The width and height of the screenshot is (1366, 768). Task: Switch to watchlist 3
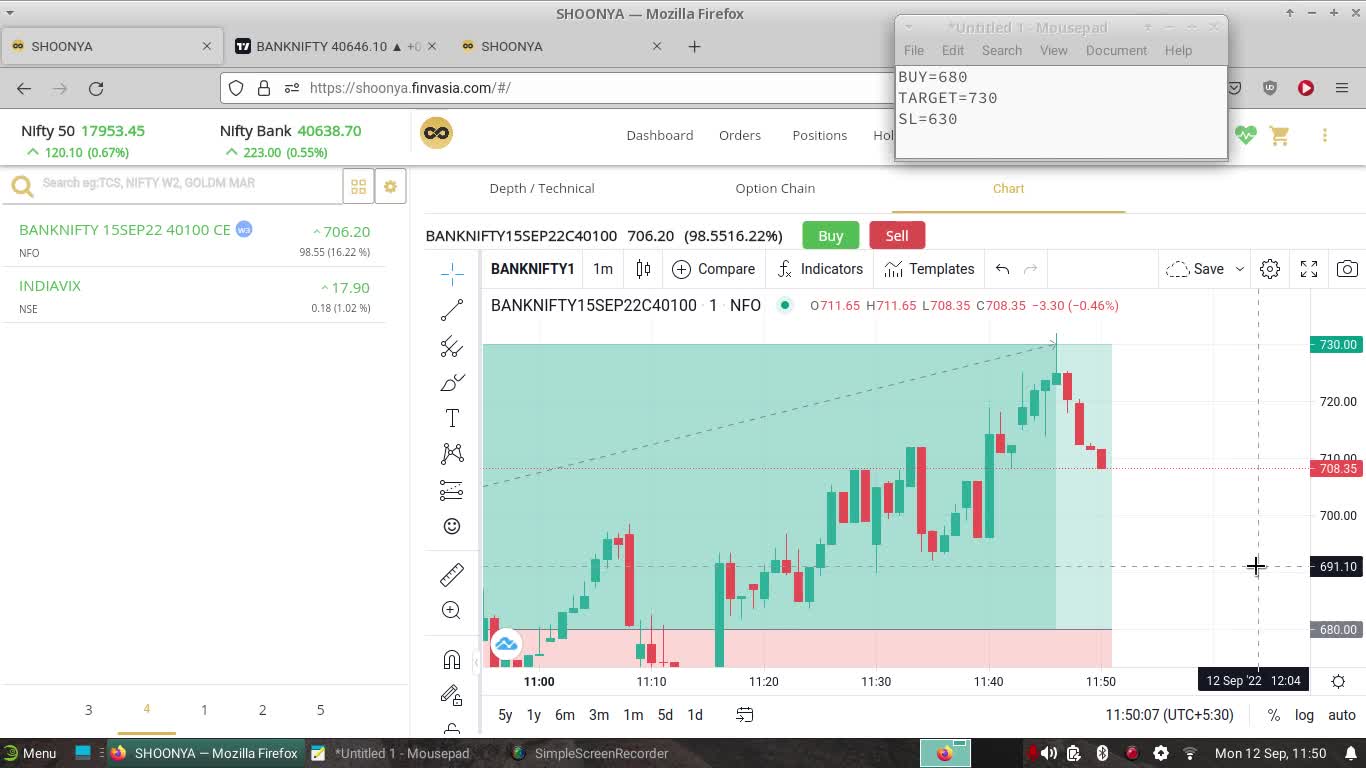coord(88,710)
